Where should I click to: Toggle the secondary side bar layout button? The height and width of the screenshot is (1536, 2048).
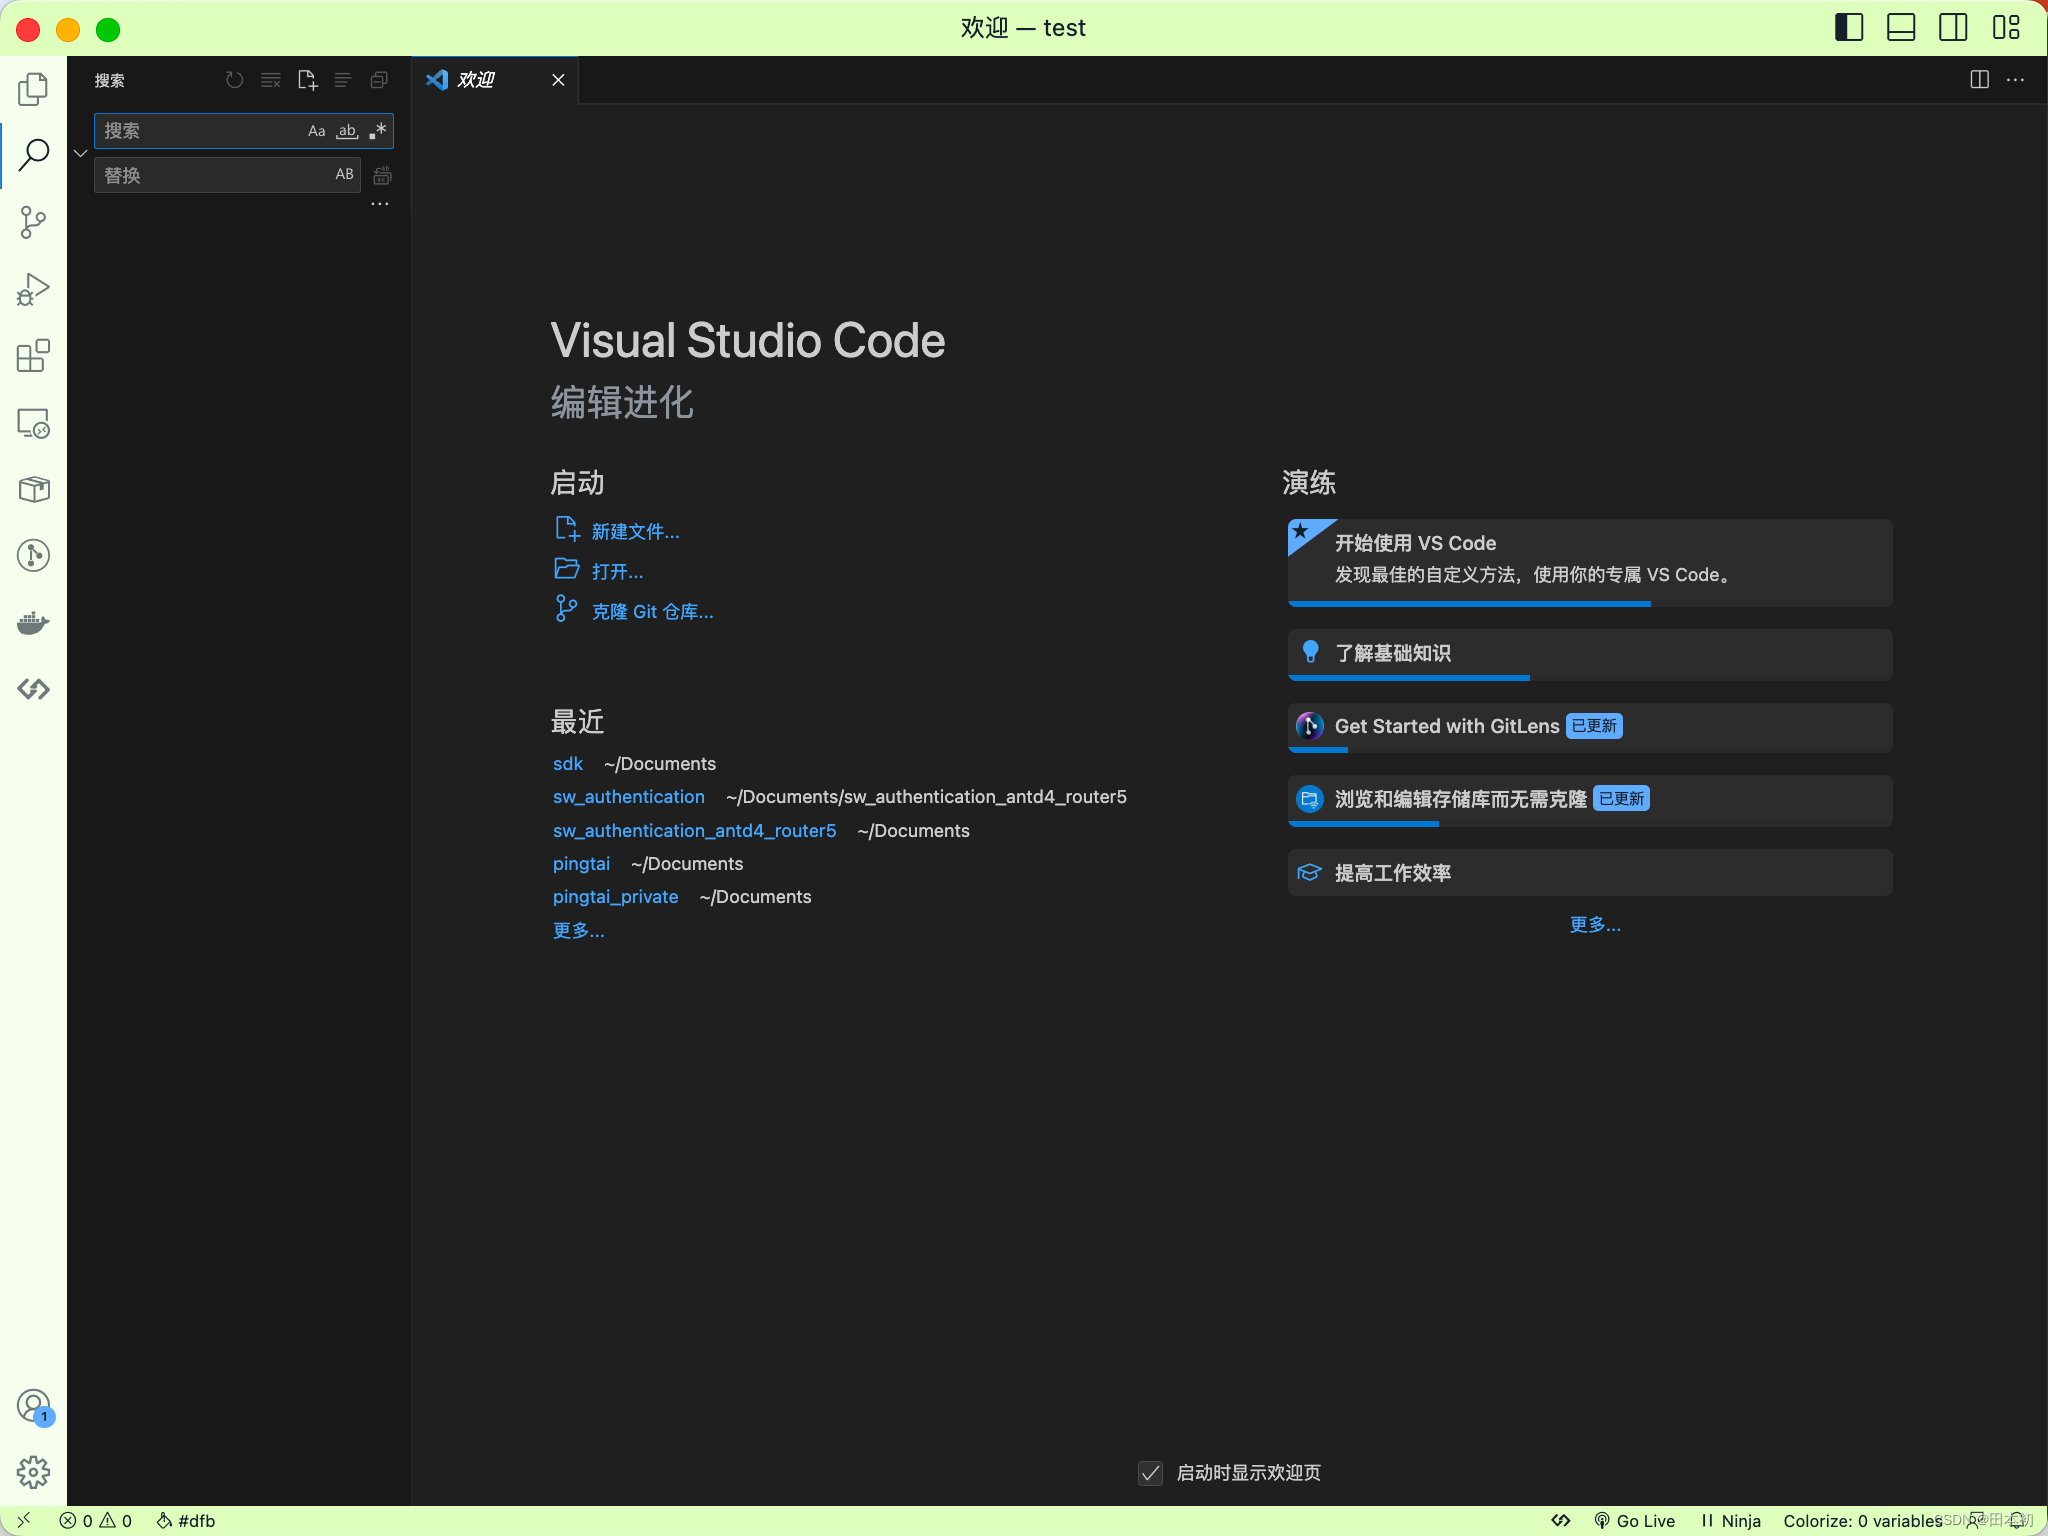tap(1953, 28)
